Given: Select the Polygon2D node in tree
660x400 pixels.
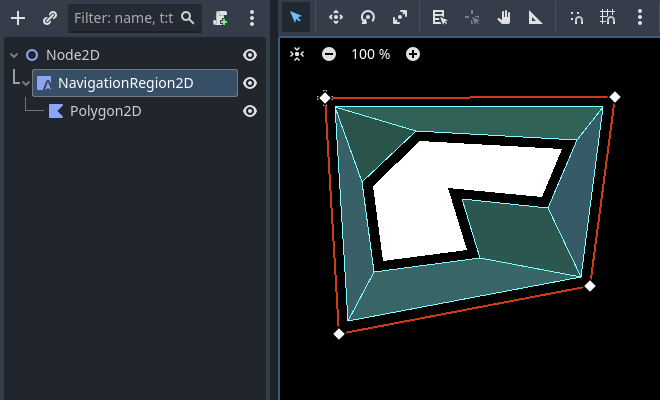Looking at the screenshot, I should point(105,111).
